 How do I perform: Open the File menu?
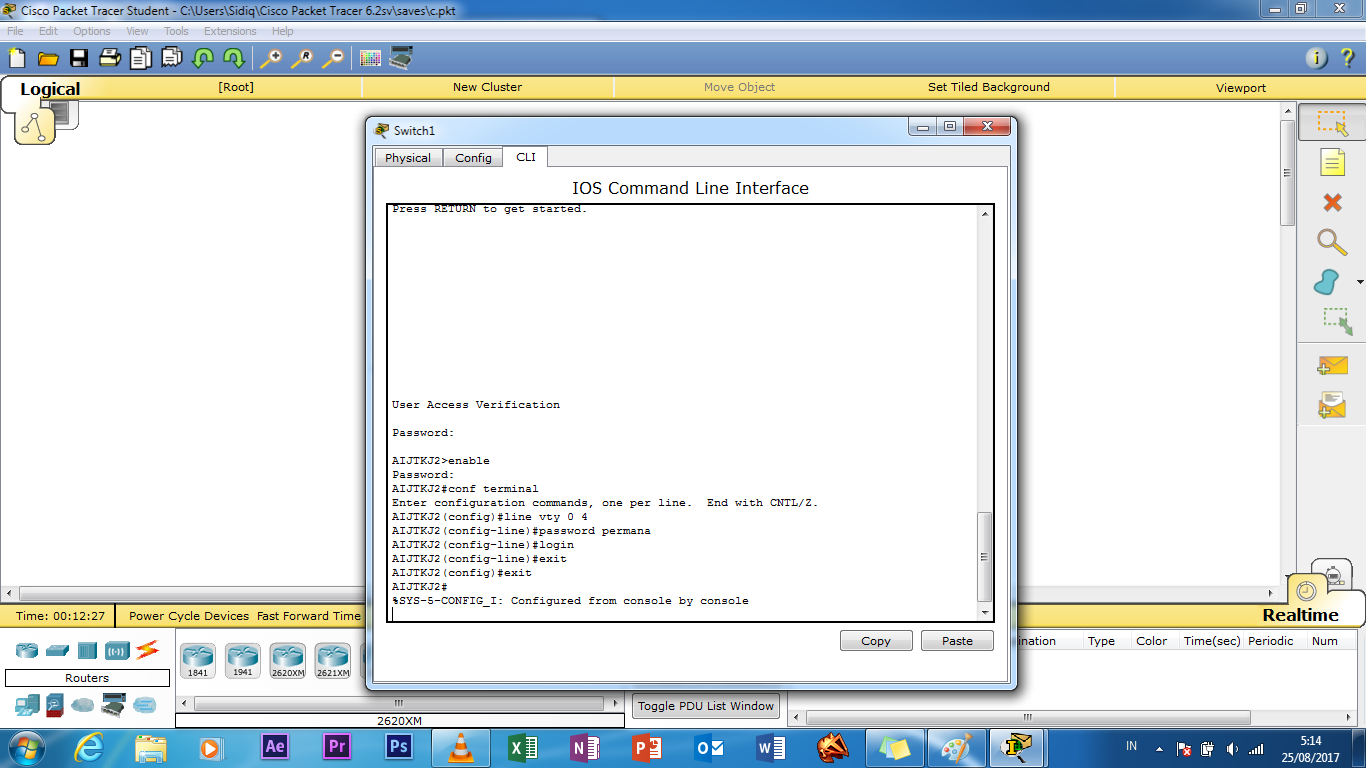tap(15, 31)
